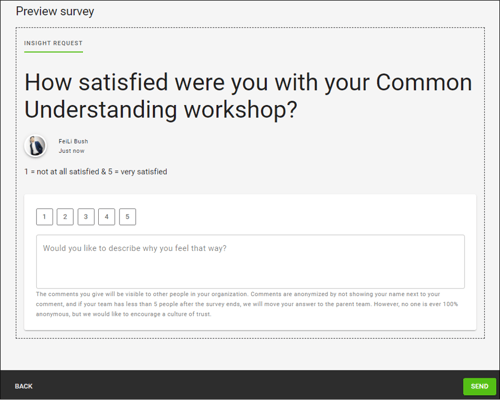The width and height of the screenshot is (500, 400).
Task: Select rating 4 on the scale
Action: [x=107, y=217]
